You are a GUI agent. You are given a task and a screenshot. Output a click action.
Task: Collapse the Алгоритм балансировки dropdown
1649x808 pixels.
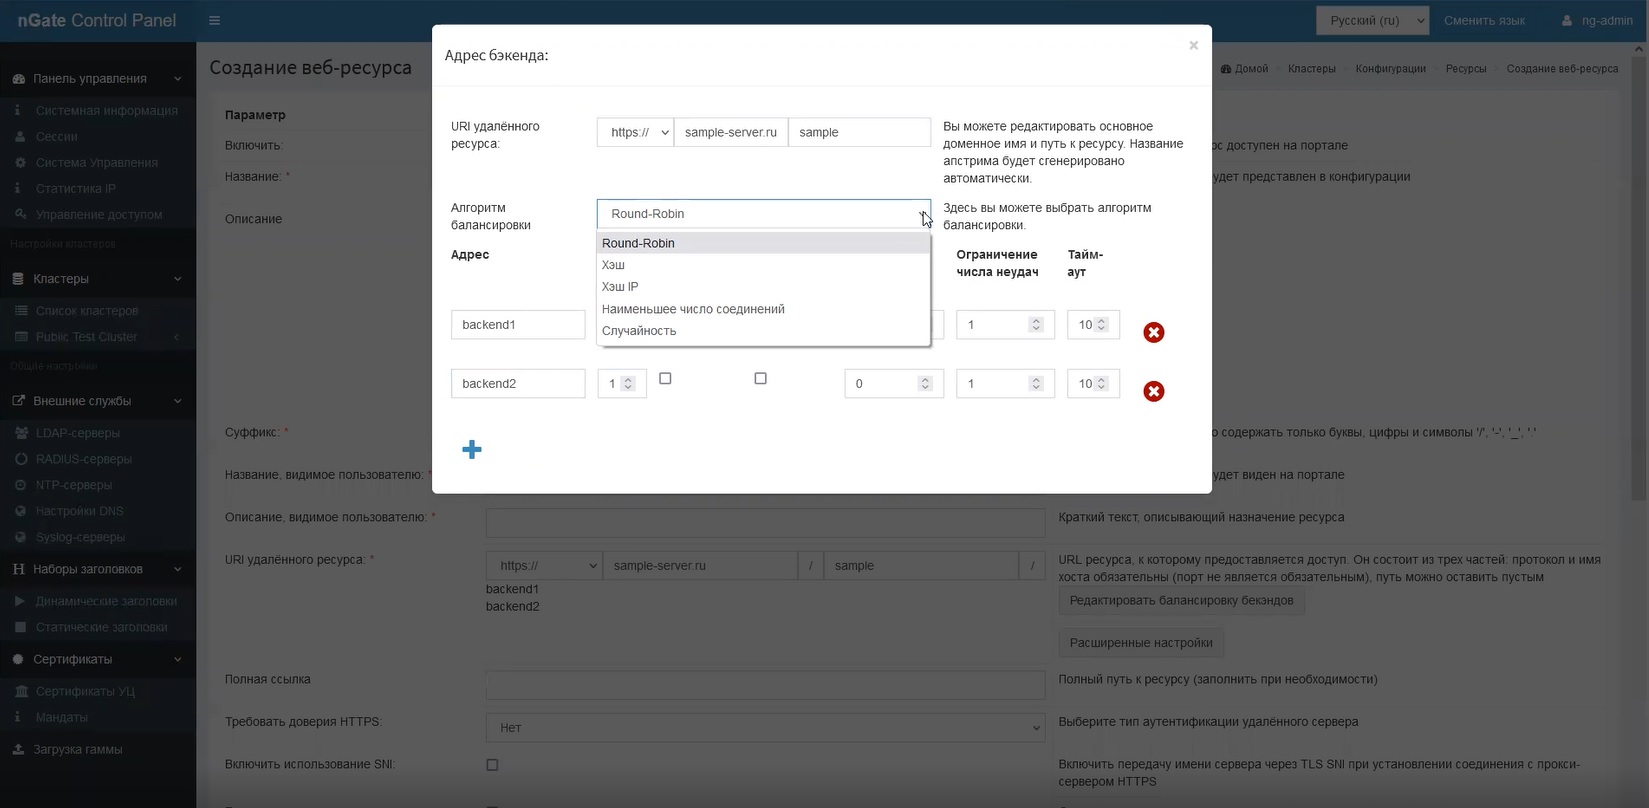[x=763, y=214]
